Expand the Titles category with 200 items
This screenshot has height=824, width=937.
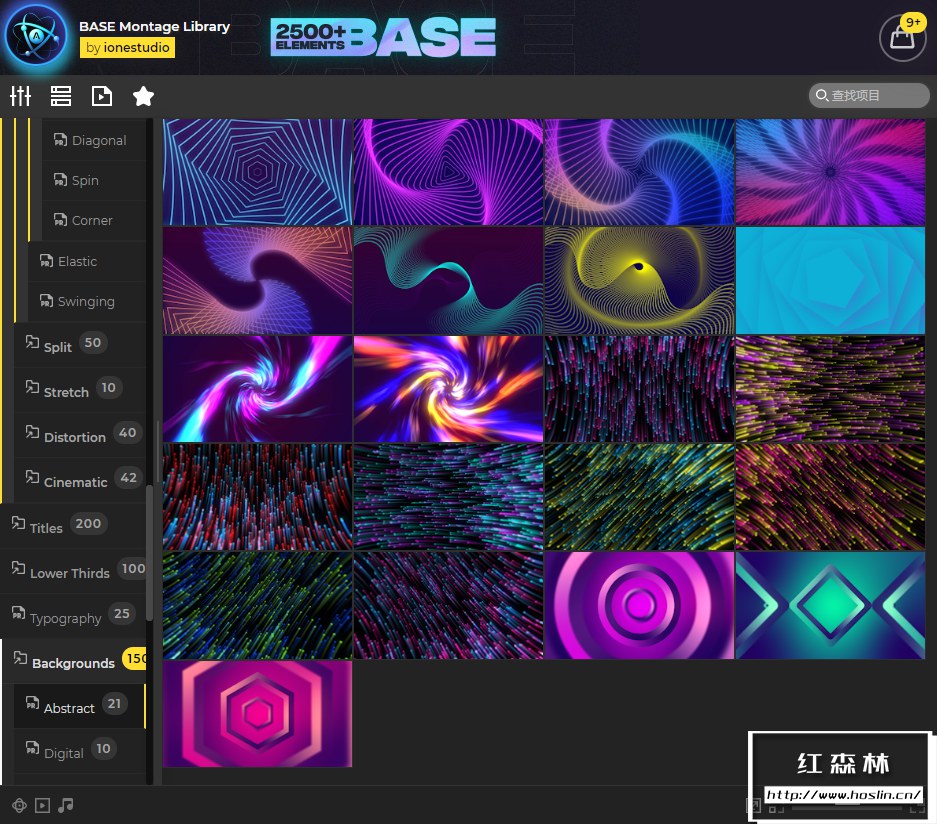pos(74,526)
